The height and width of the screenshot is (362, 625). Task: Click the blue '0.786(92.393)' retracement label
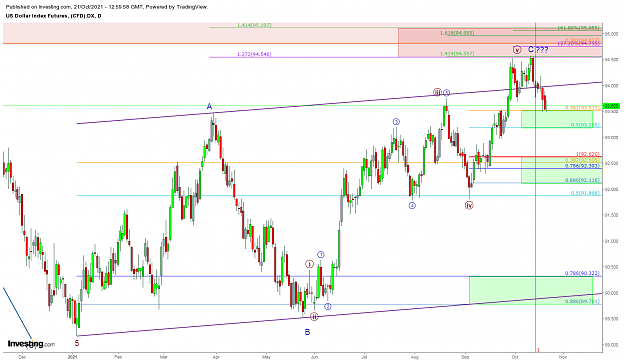(582, 166)
